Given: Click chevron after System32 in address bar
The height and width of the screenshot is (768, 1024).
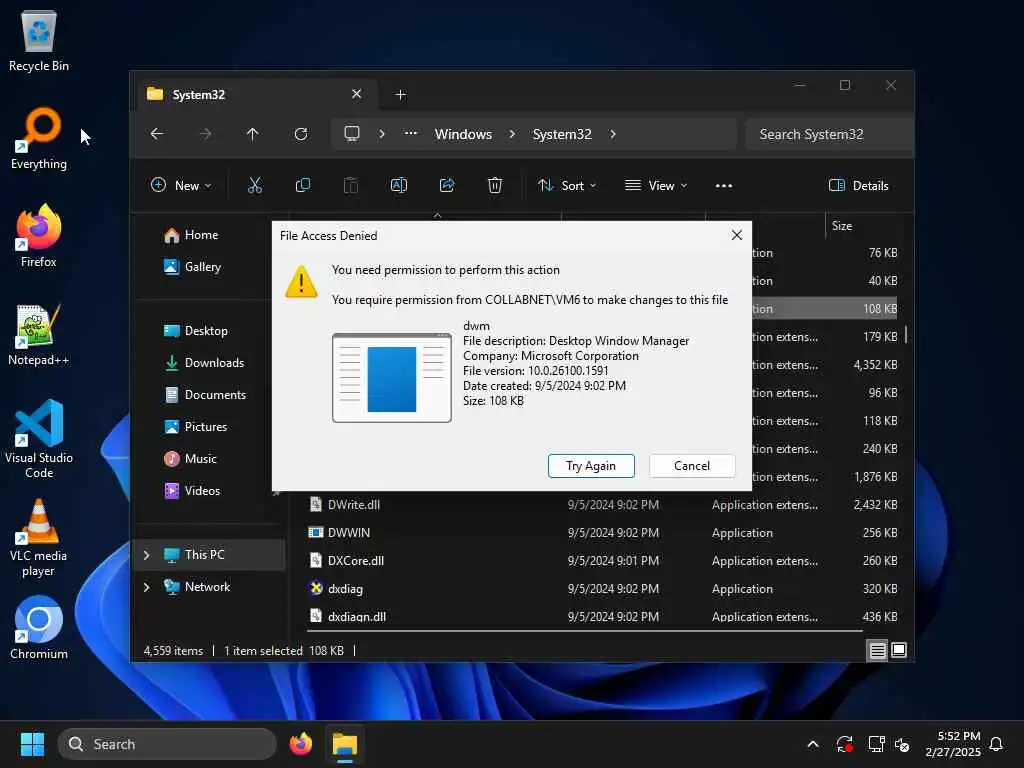Looking at the screenshot, I should tap(613, 134).
